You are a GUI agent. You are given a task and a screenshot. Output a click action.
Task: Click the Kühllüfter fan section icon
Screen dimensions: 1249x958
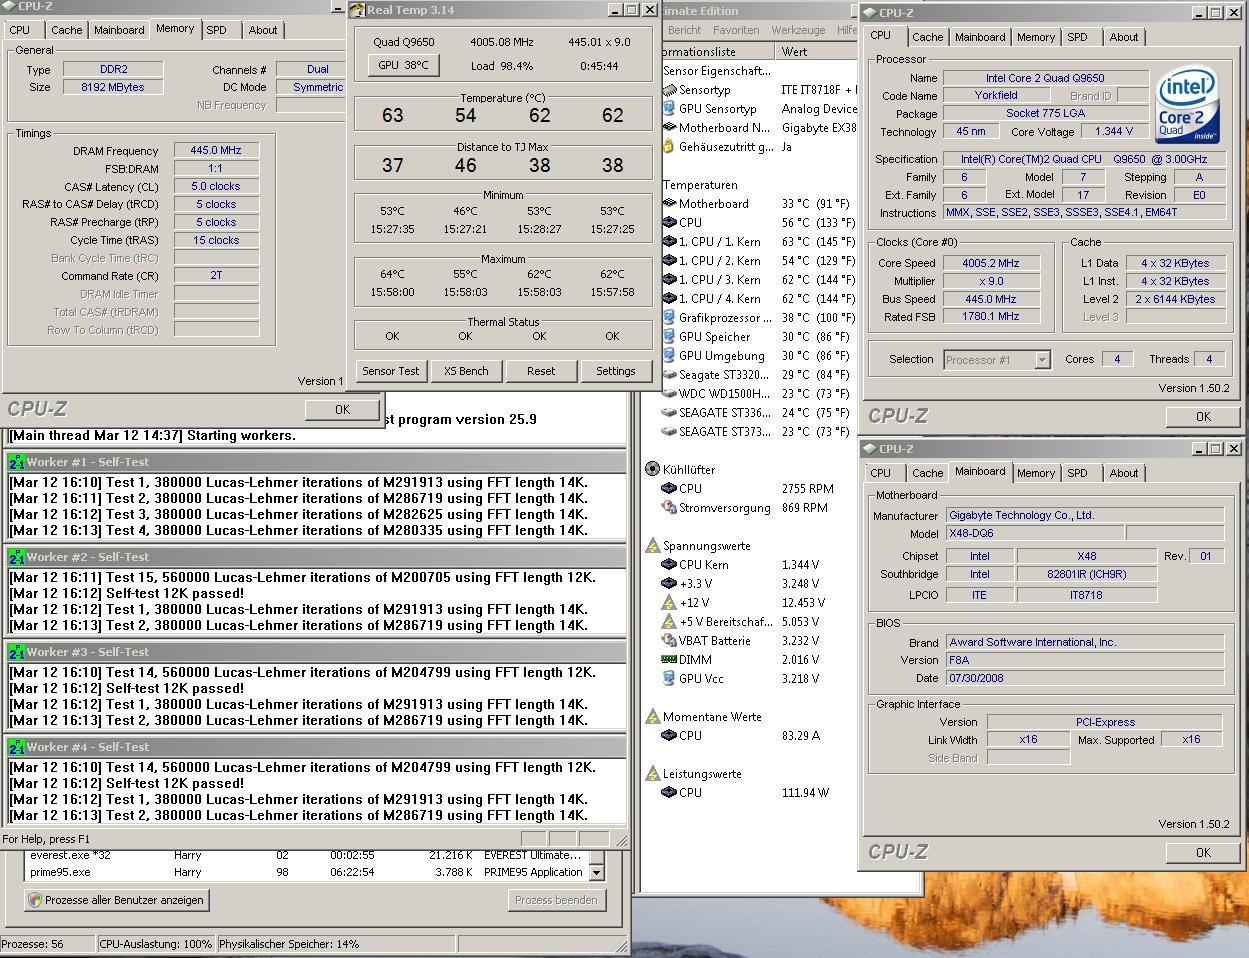652,469
